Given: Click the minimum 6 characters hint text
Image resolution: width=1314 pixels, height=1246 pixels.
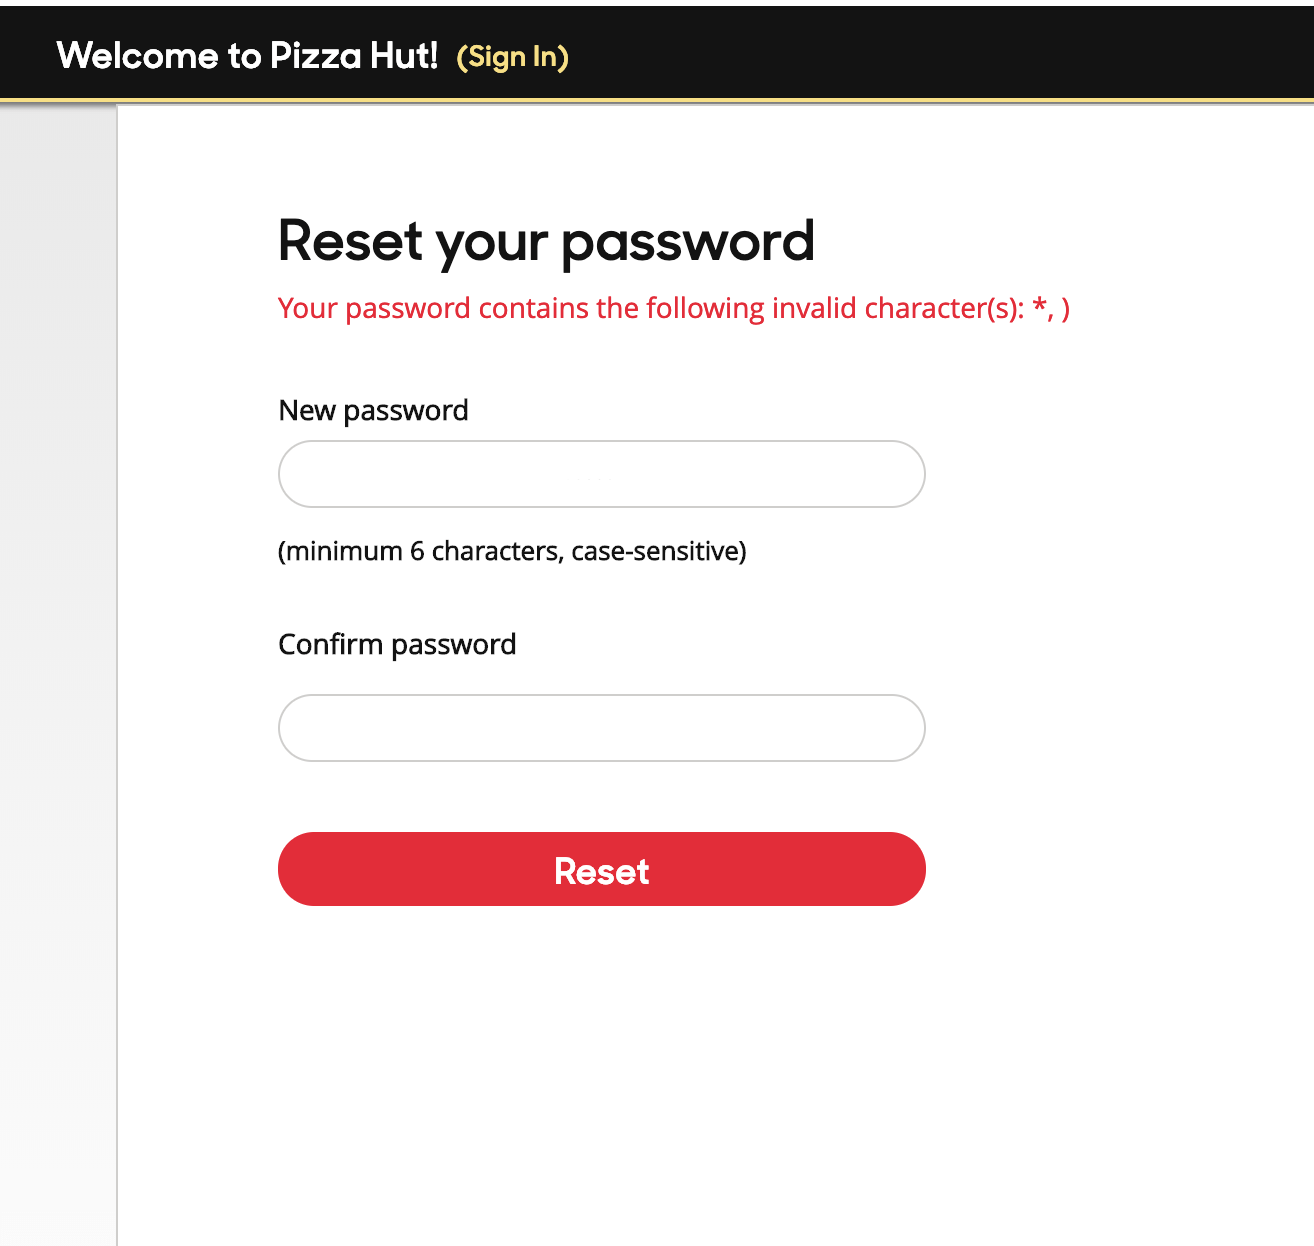Looking at the screenshot, I should pyautogui.click(x=512, y=551).
